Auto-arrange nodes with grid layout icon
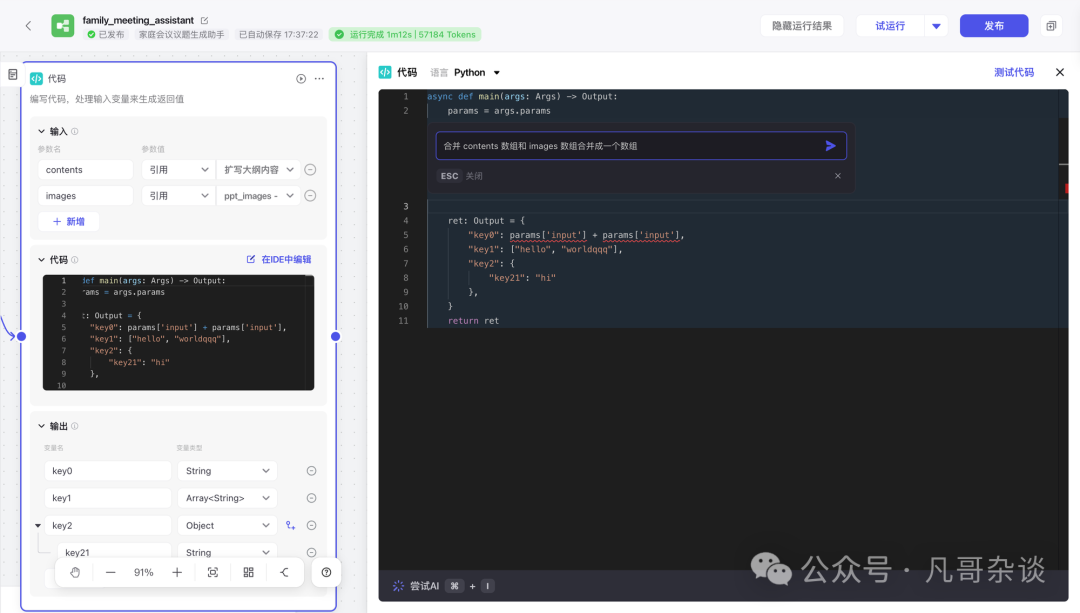 [x=249, y=572]
